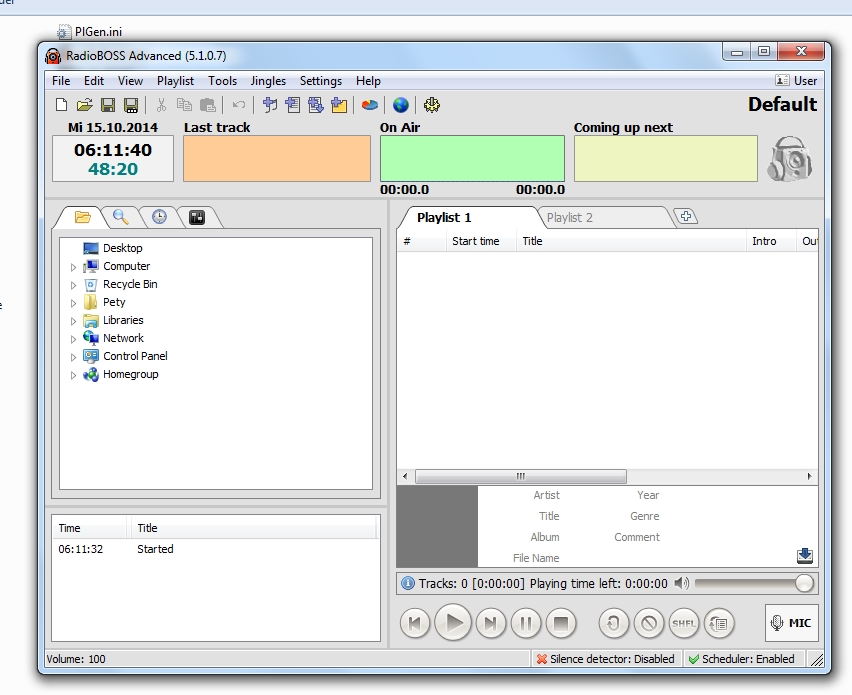852x695 pixels.
Task: Add a music track with the plus-note icon
Action: [x=270, y=105]
